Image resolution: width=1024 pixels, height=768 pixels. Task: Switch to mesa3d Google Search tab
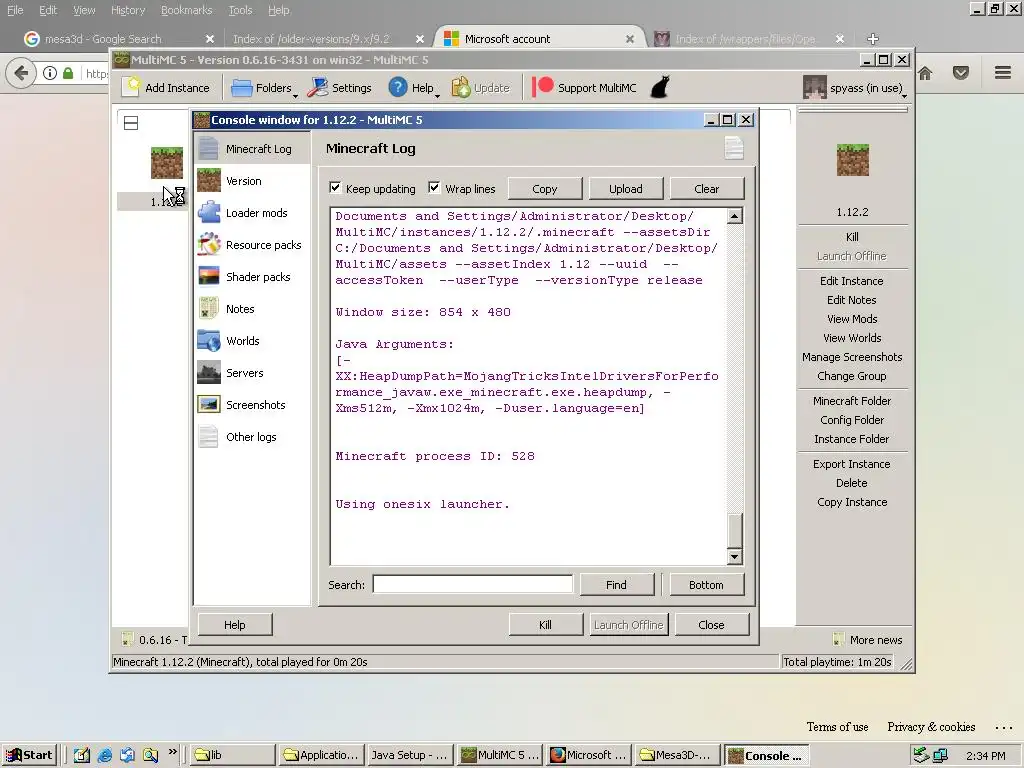(x=119, y=39)
